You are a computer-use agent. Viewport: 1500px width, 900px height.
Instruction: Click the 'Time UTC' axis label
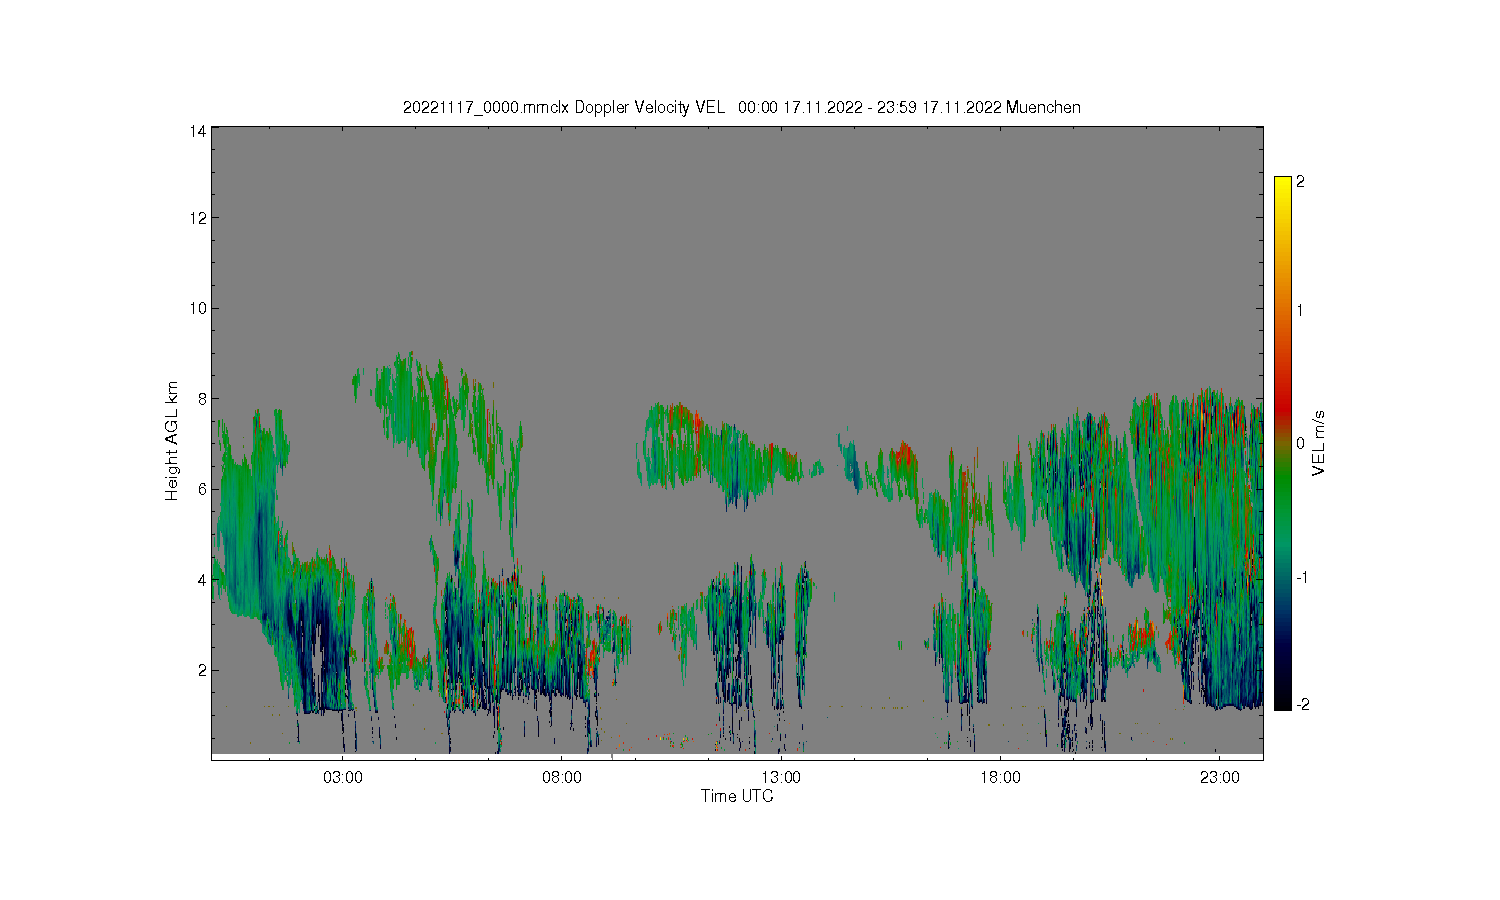tap(737, 796)
